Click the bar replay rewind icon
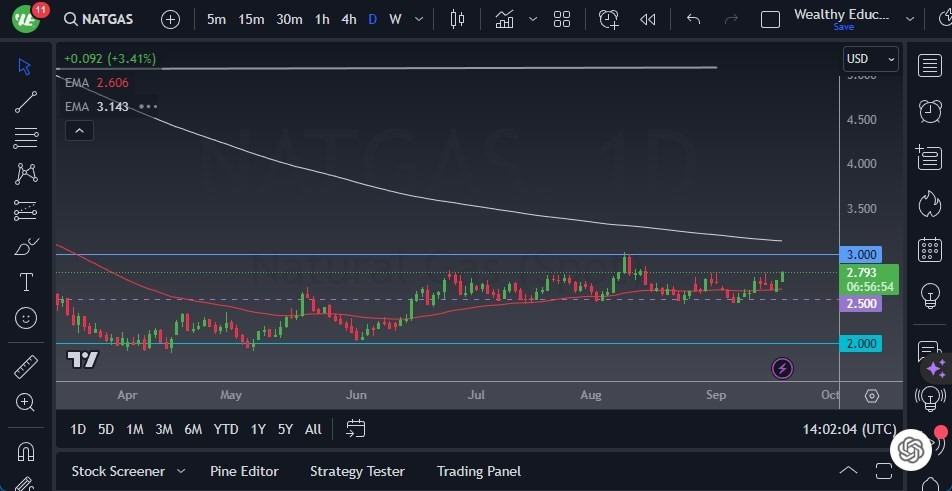 tap(648, 19)
